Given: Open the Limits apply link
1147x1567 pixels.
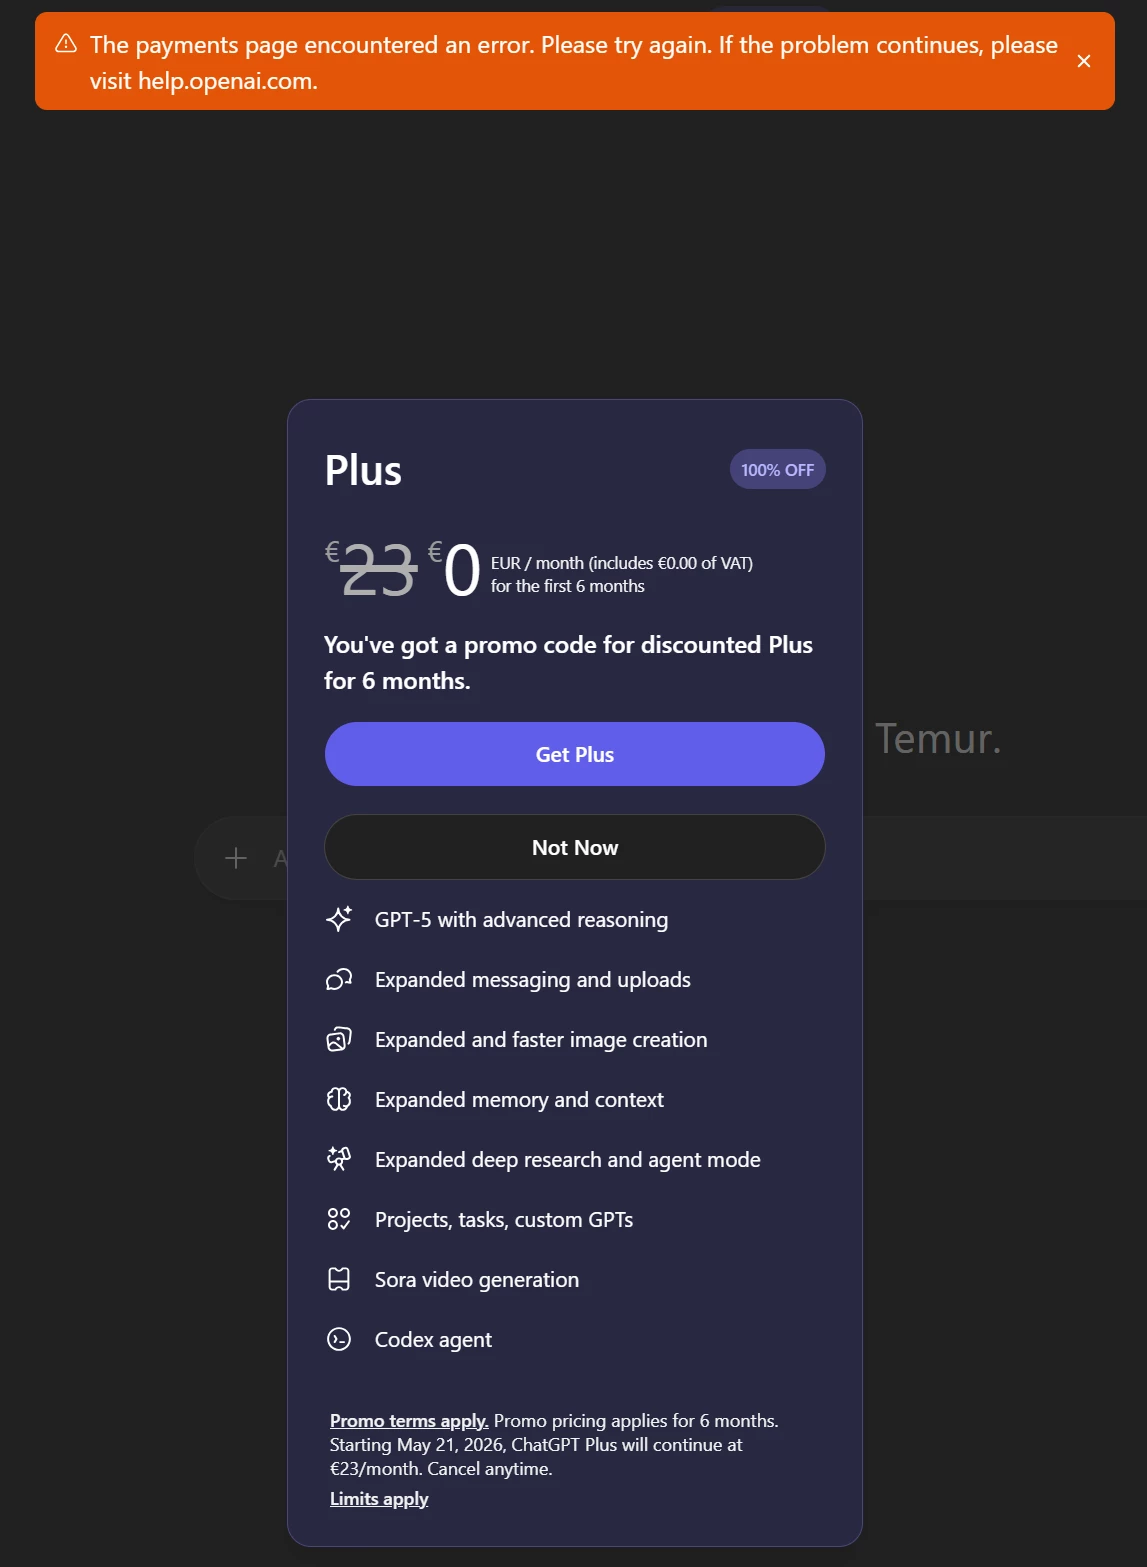Looking at the screenshot, I should (379, 1499).
